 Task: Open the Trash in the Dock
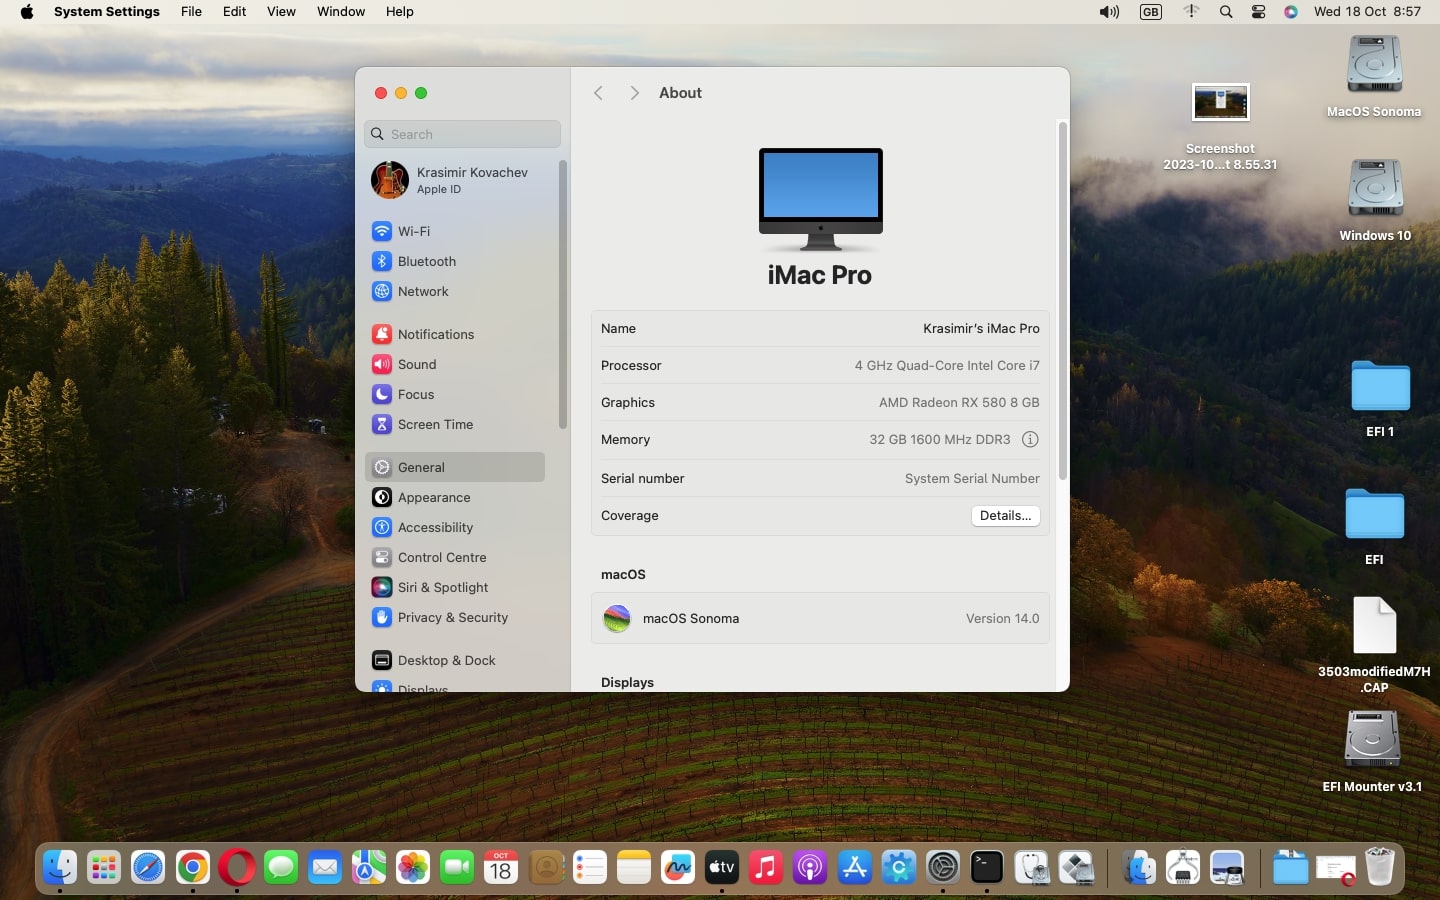point(1380,867)
